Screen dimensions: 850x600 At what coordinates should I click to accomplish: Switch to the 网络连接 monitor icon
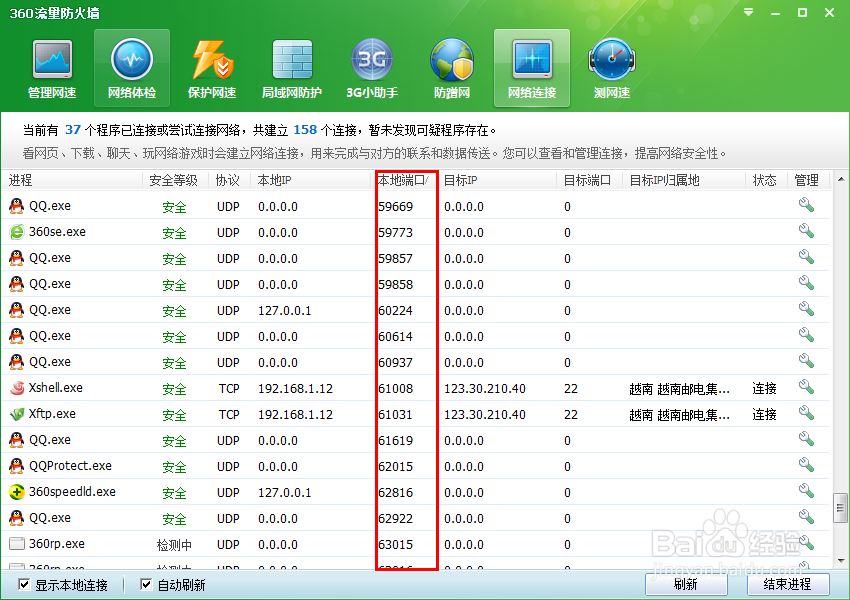(x=532, y=69)
